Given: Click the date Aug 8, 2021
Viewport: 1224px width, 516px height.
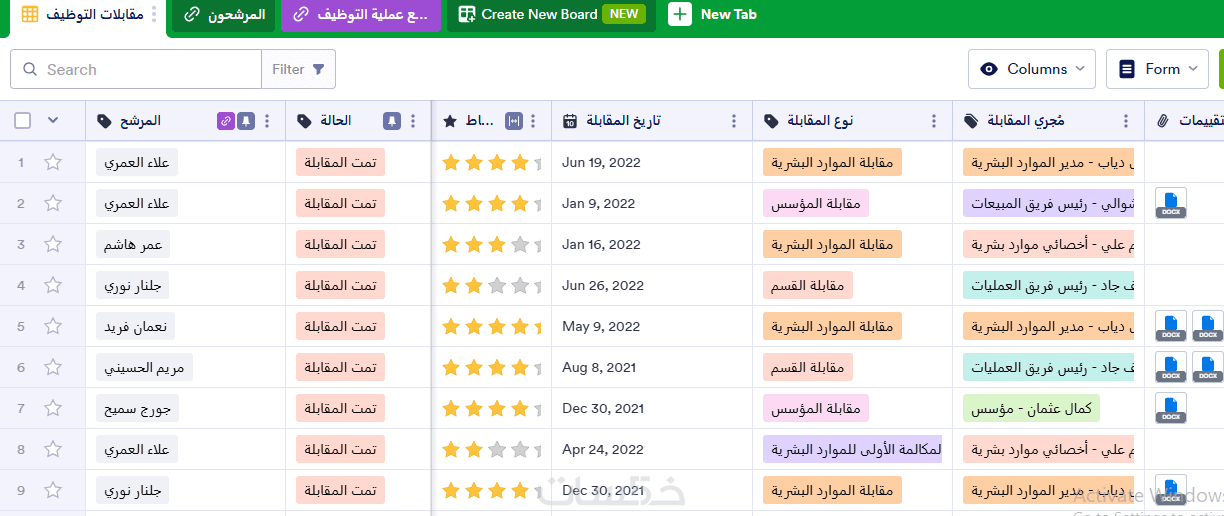Looking at the screenshot, I should pos(598,367).
